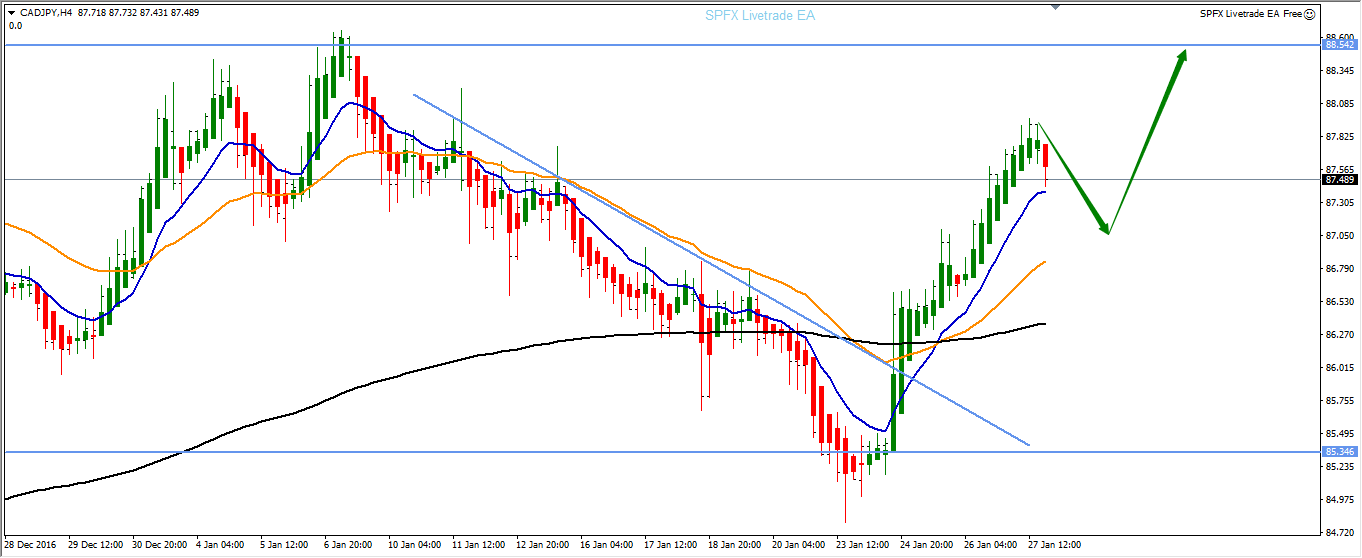Click the 12 Jan 20:00 time label
The width and height of the screenshot is (1362, 558).
pyautogui.click(x=543, y=545)
